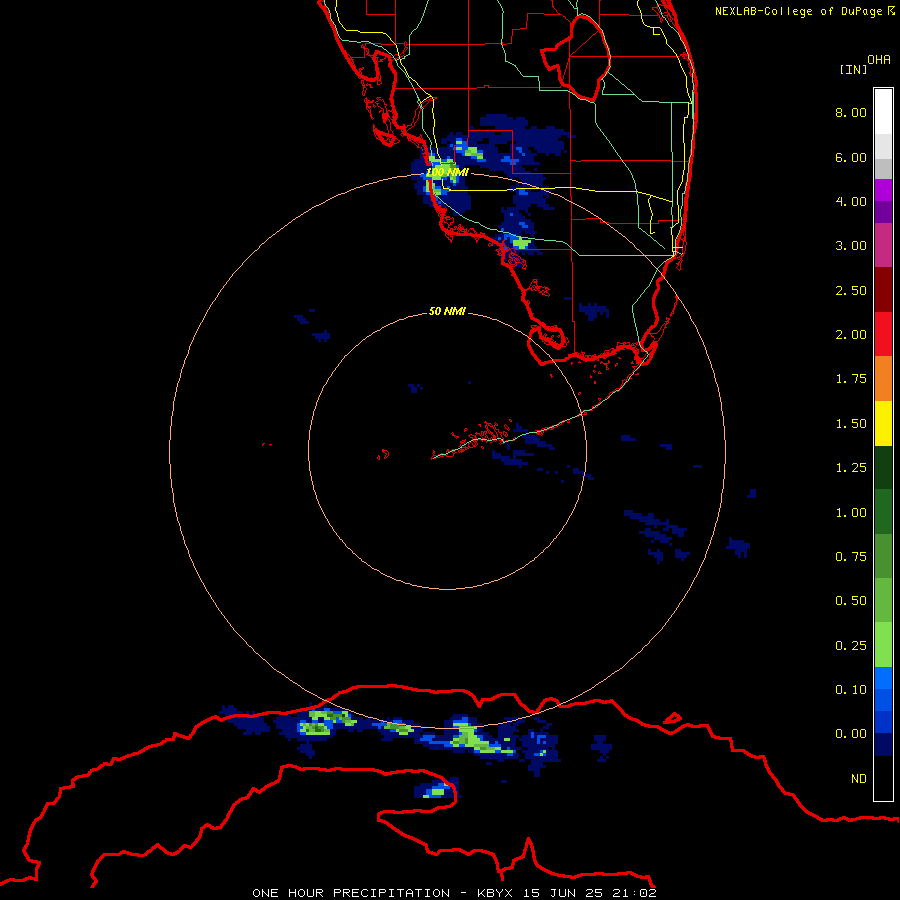The image size is (900, 900).
Task: Pick the bright magenta color bar segment
Action: [x=883, y=190]
